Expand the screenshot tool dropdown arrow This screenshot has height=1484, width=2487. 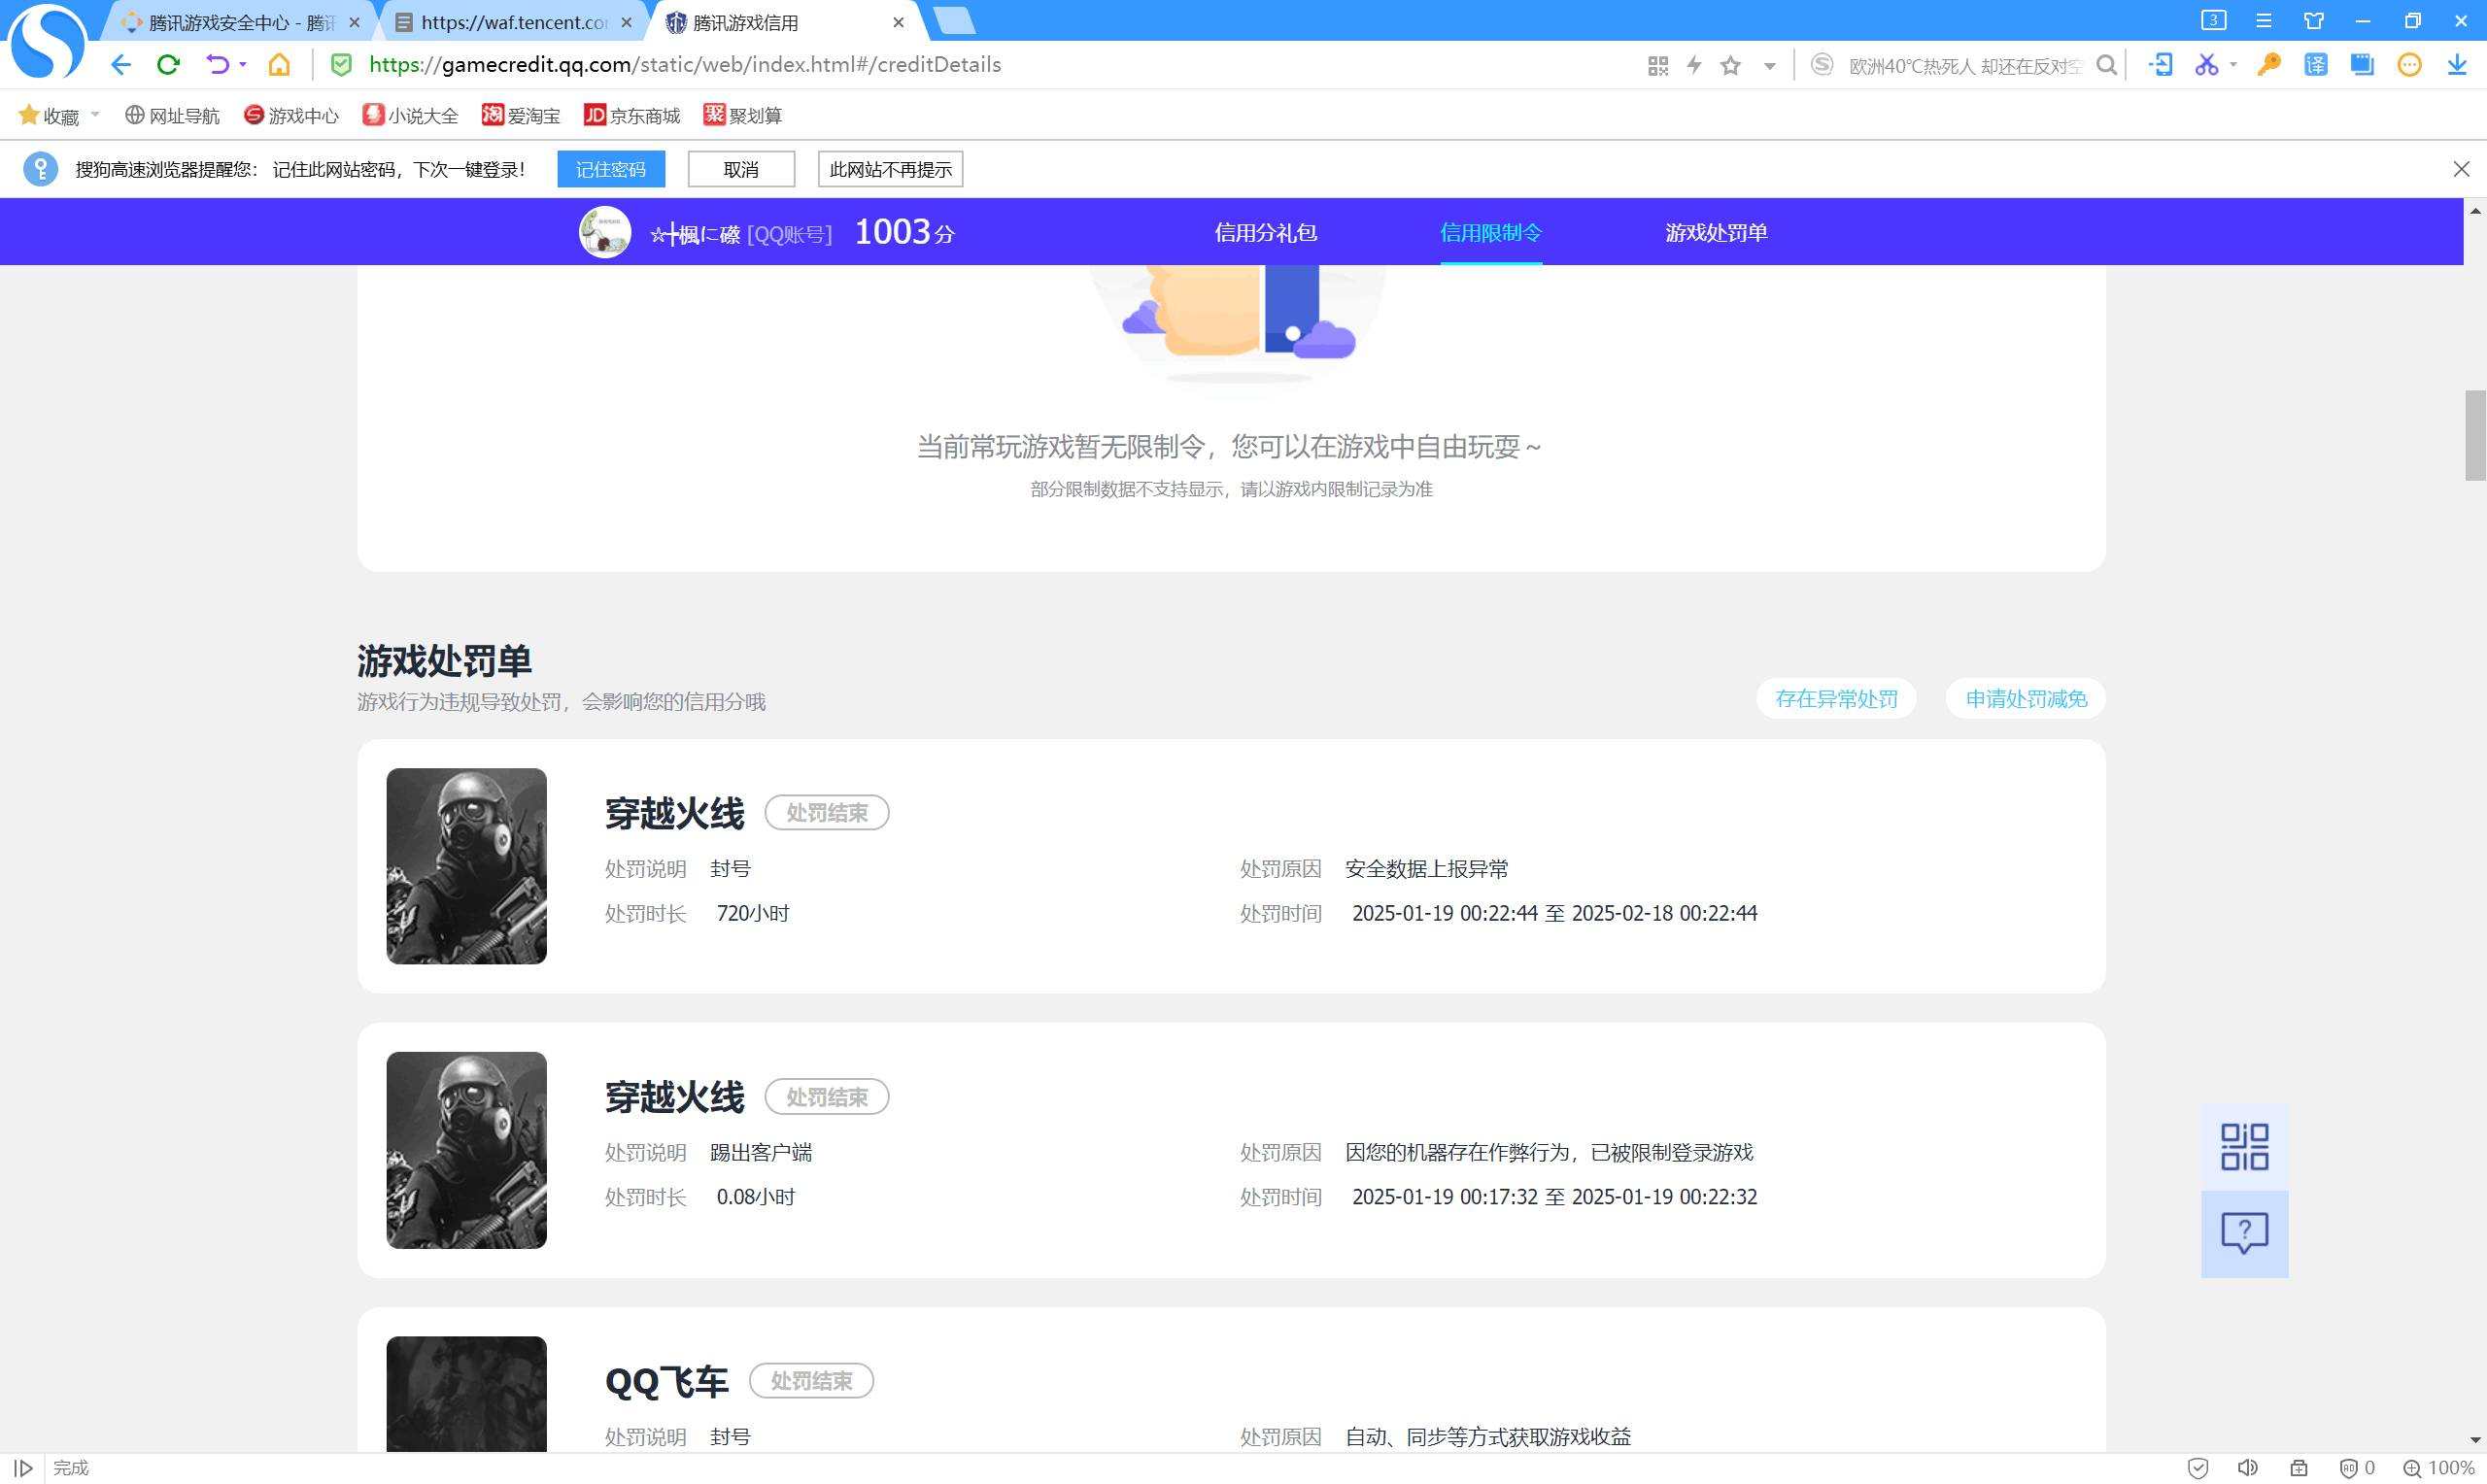pos(2233,65)
